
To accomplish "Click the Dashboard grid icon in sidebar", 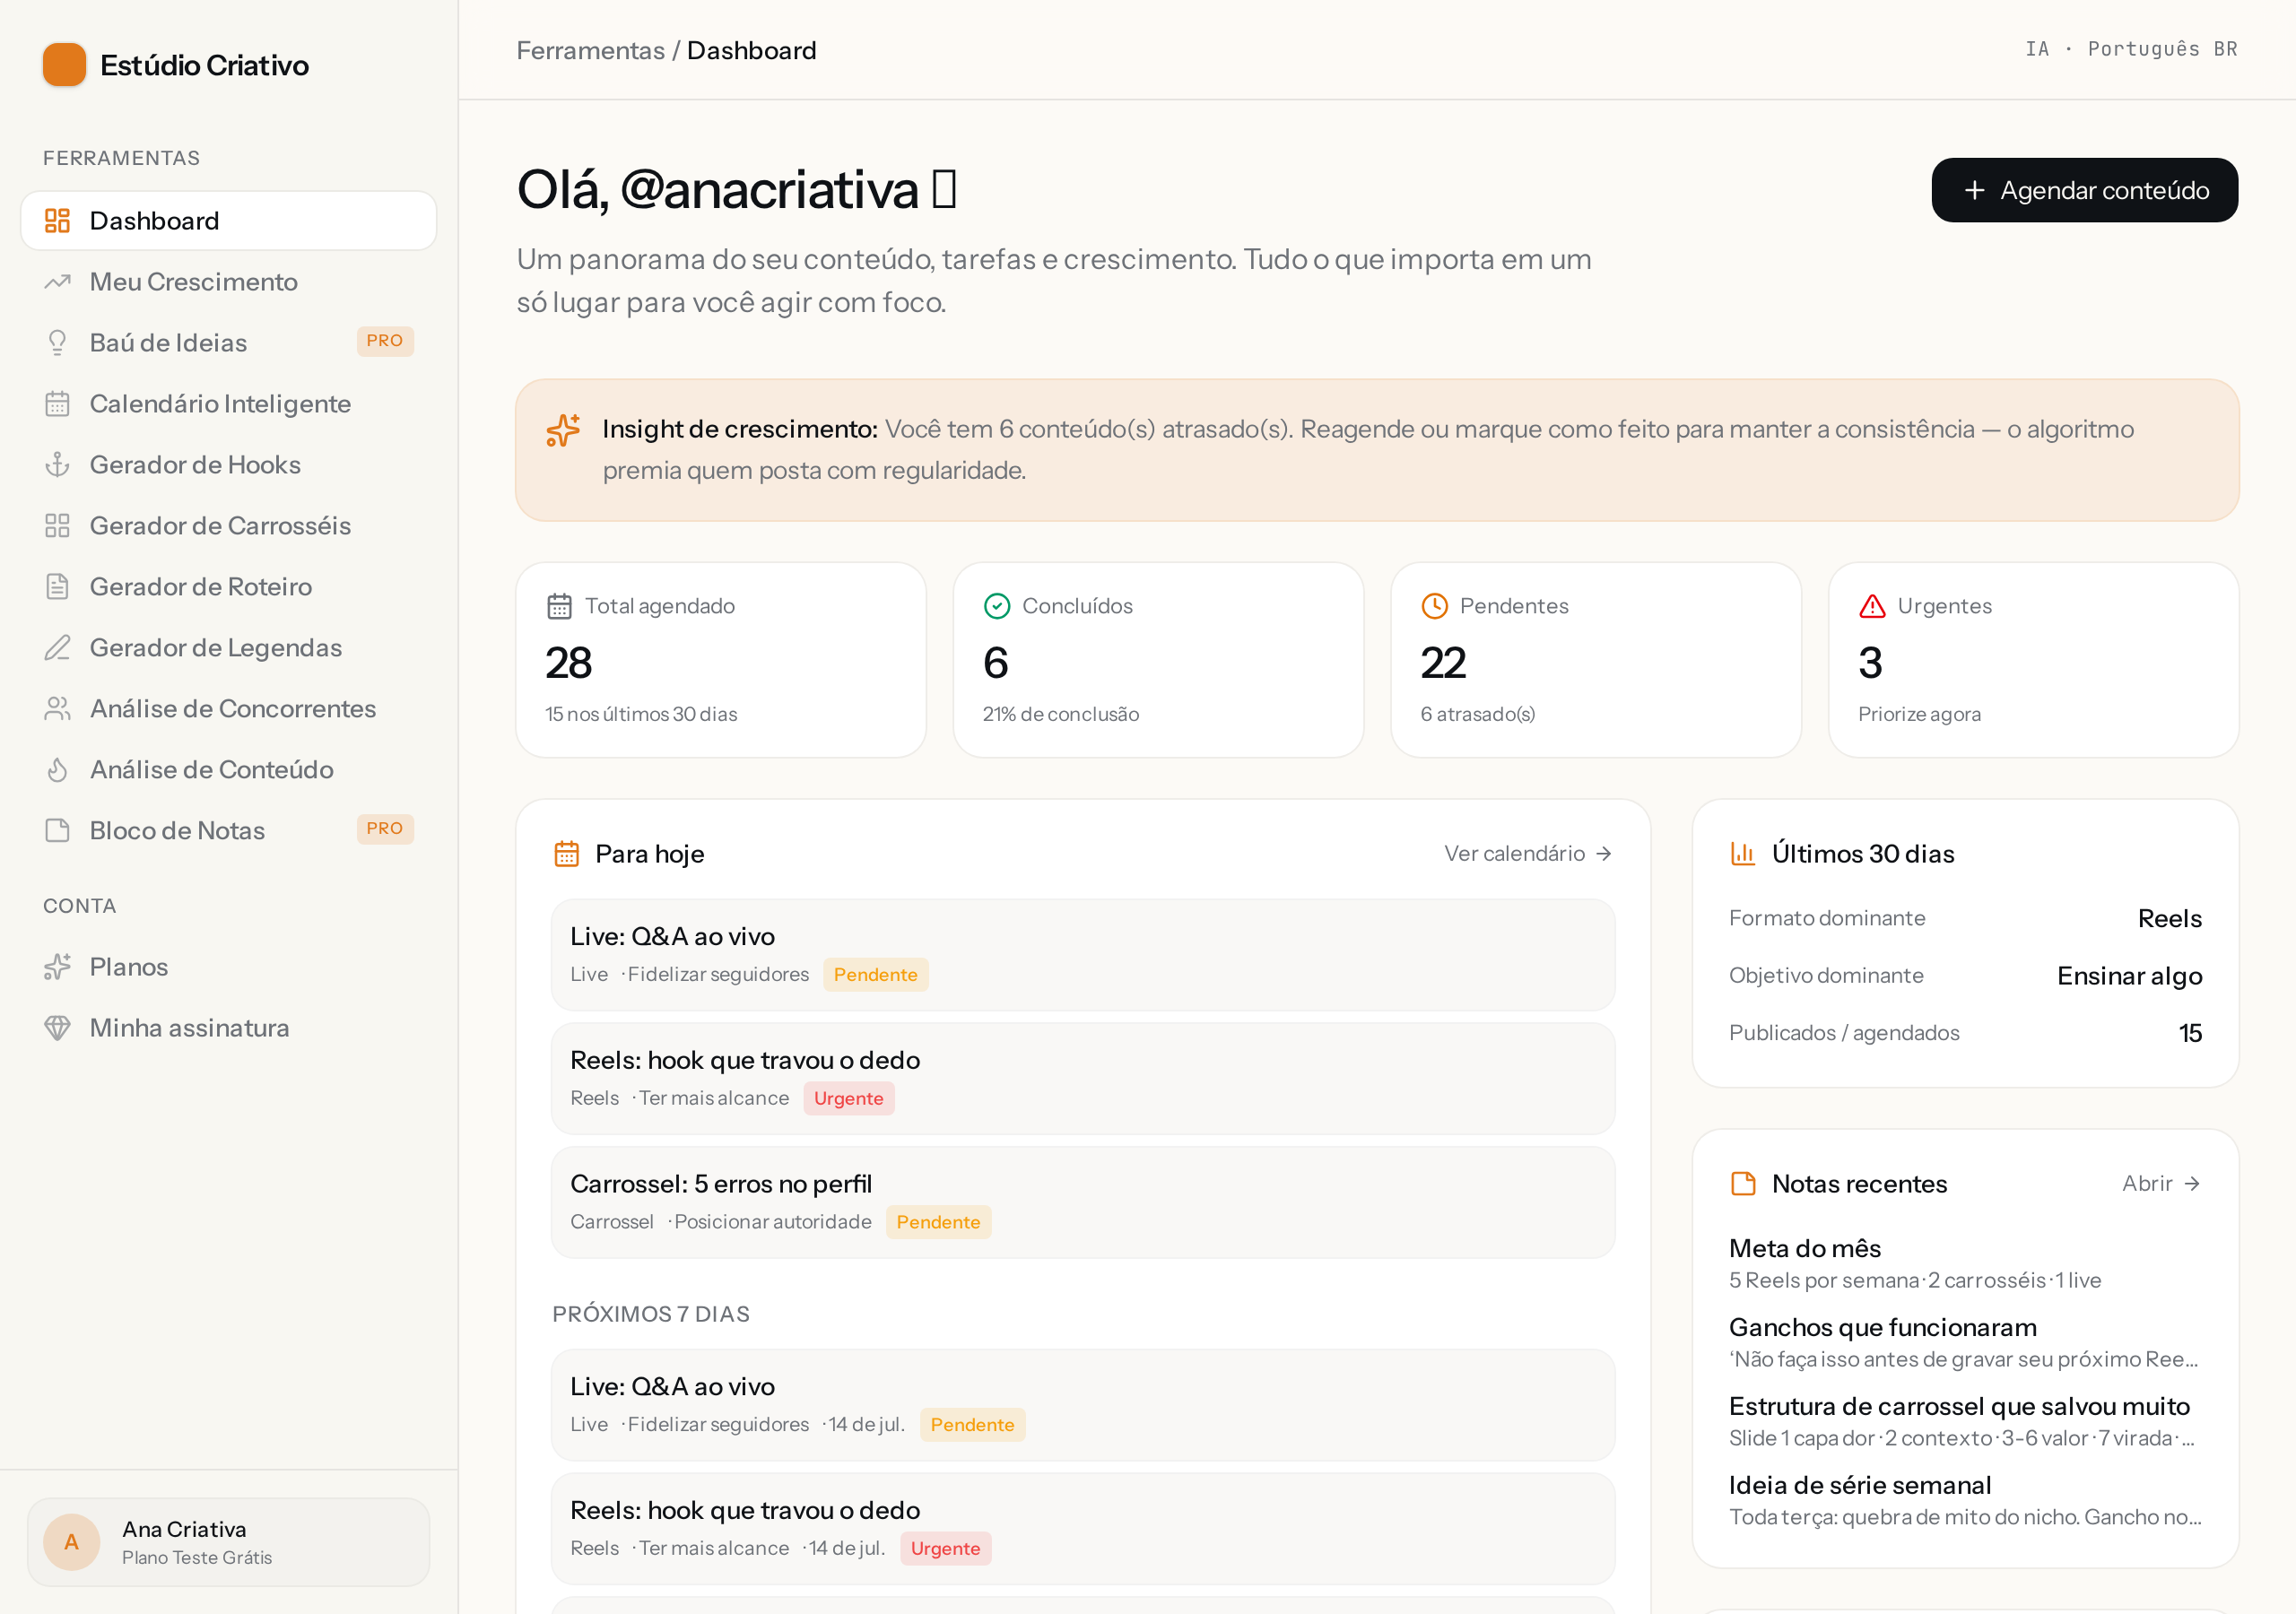I will [57, 221].
